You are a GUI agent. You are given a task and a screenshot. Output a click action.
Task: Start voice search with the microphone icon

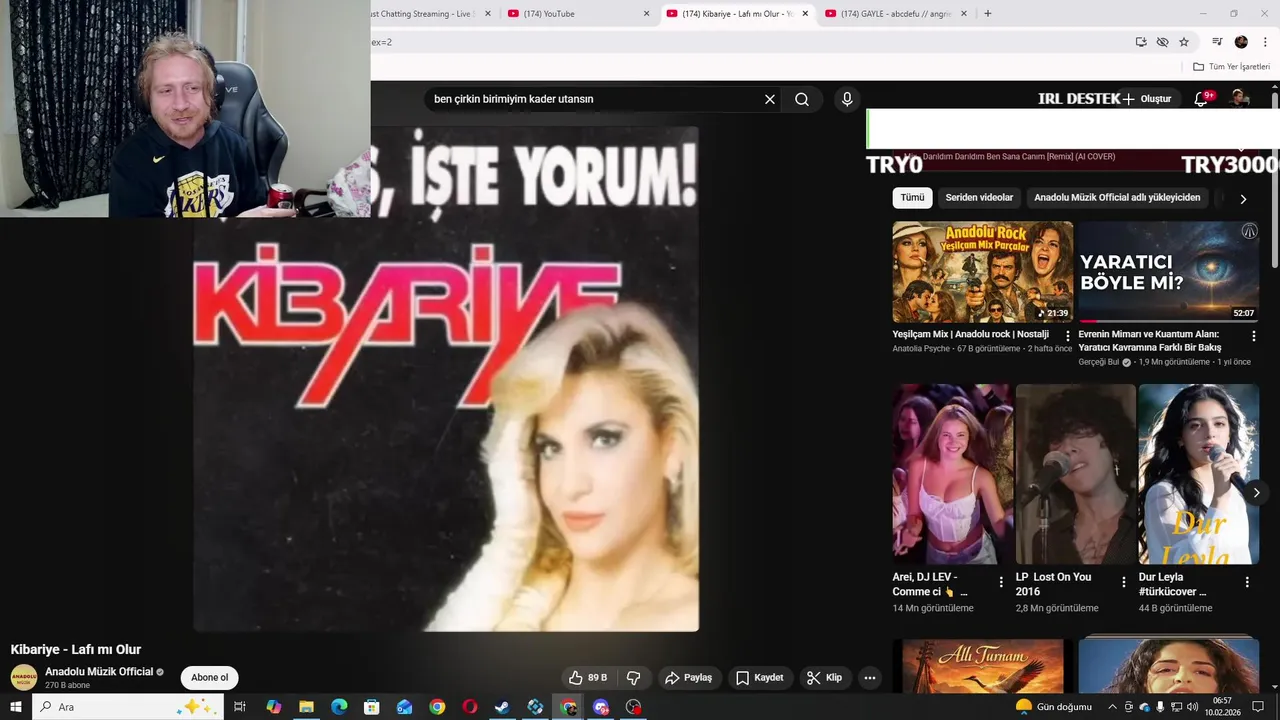pyautogui.click(x=847, y=99)
